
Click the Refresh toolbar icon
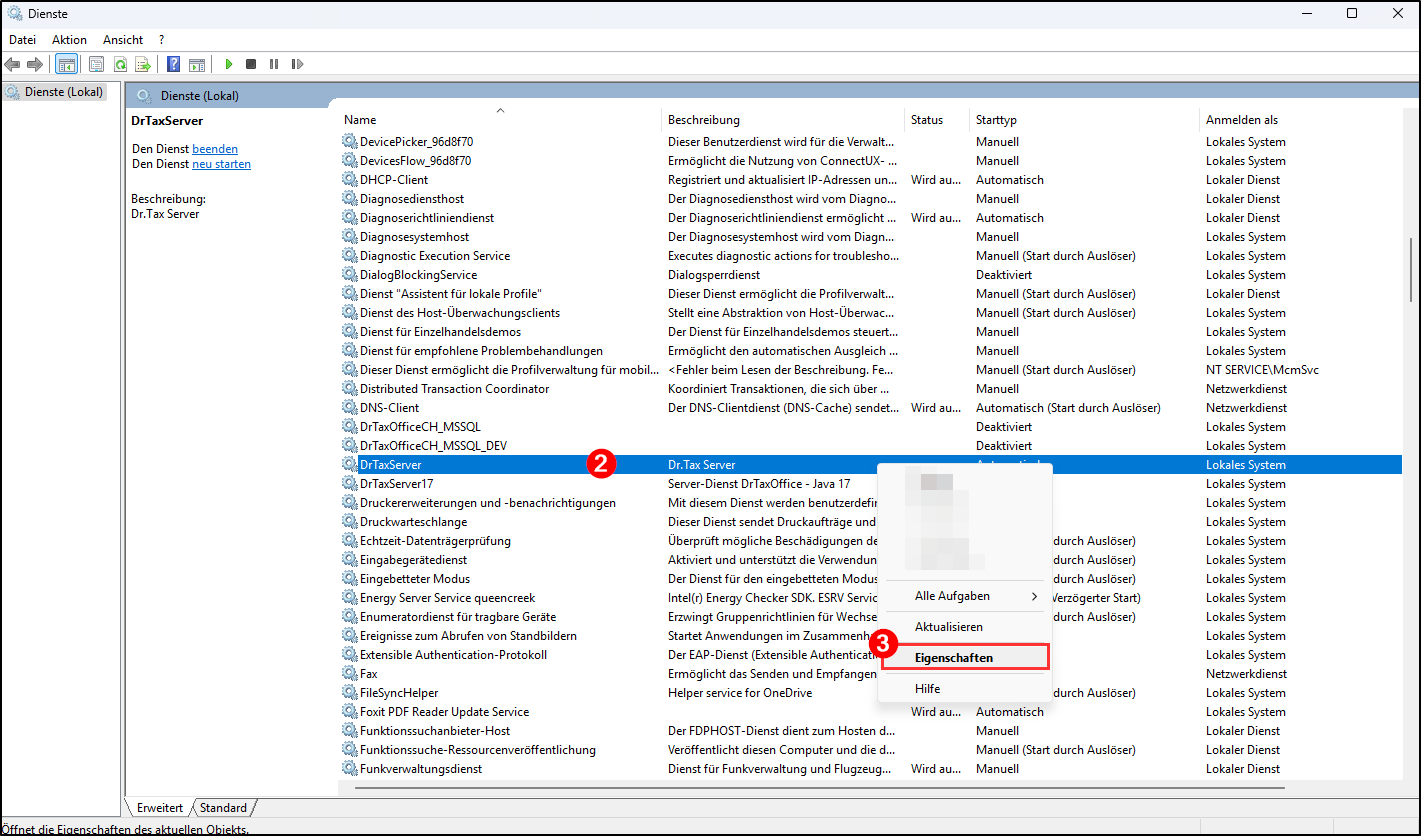(120, 64)
